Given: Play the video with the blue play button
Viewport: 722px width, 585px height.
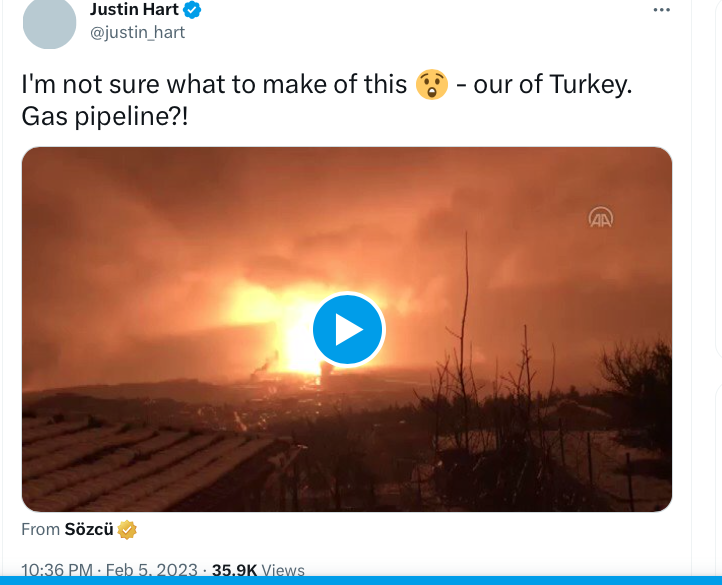Looking at the screenshot, I should point(347,329).
